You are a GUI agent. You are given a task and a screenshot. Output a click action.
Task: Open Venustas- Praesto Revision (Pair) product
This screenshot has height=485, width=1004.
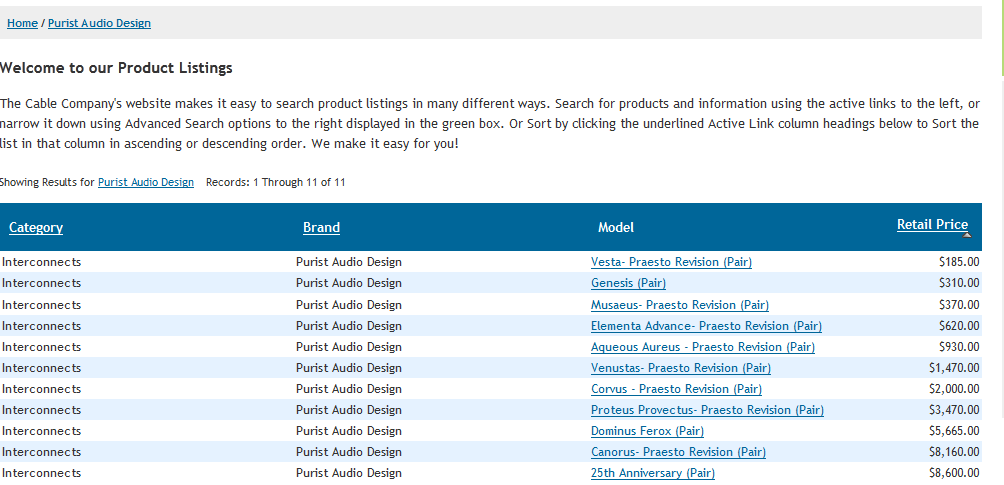point(681,368)
